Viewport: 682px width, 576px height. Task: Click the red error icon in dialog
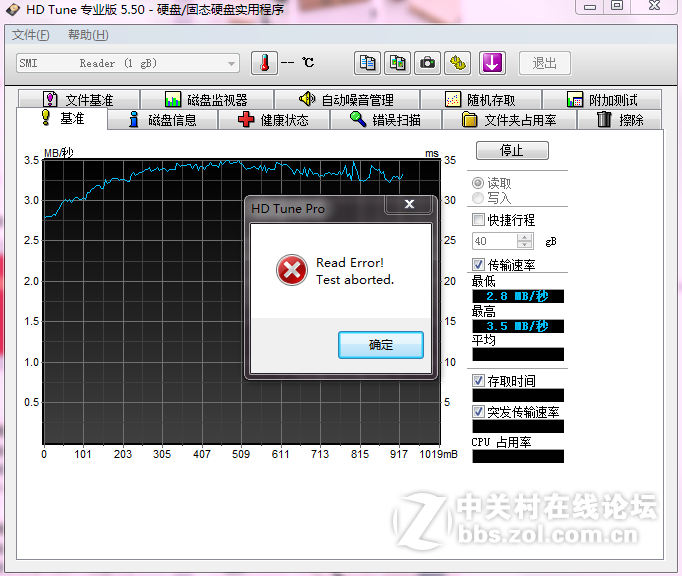coord(291,270)
